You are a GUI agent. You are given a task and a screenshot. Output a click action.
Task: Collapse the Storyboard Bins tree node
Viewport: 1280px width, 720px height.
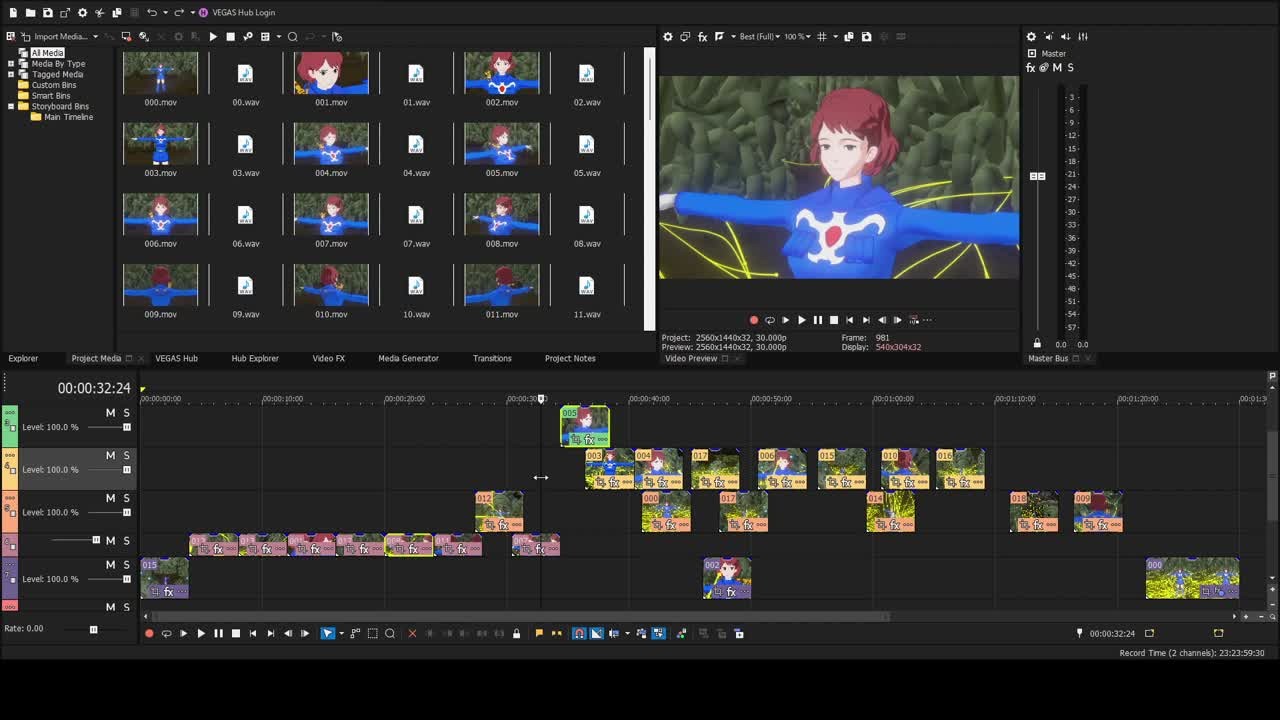point(11,106)
